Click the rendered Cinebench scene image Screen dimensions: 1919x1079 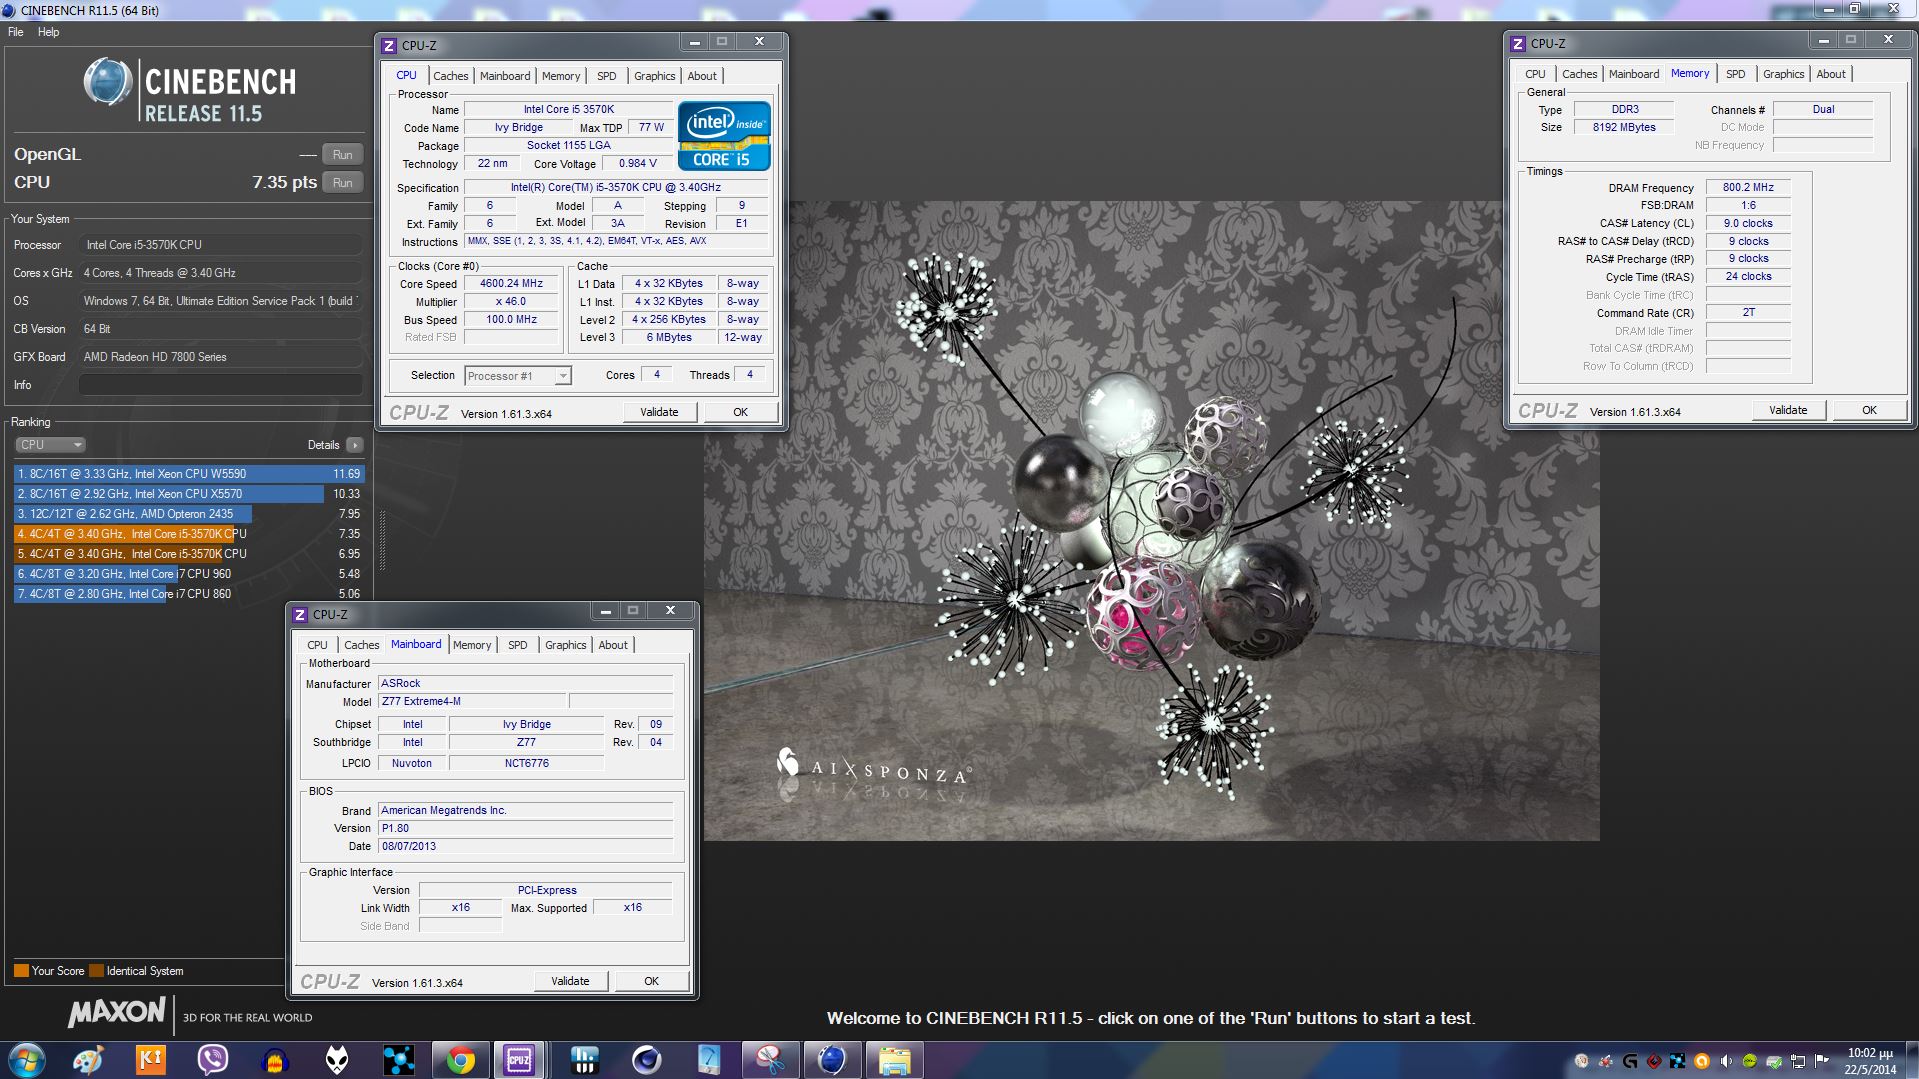pos(1152,520)
